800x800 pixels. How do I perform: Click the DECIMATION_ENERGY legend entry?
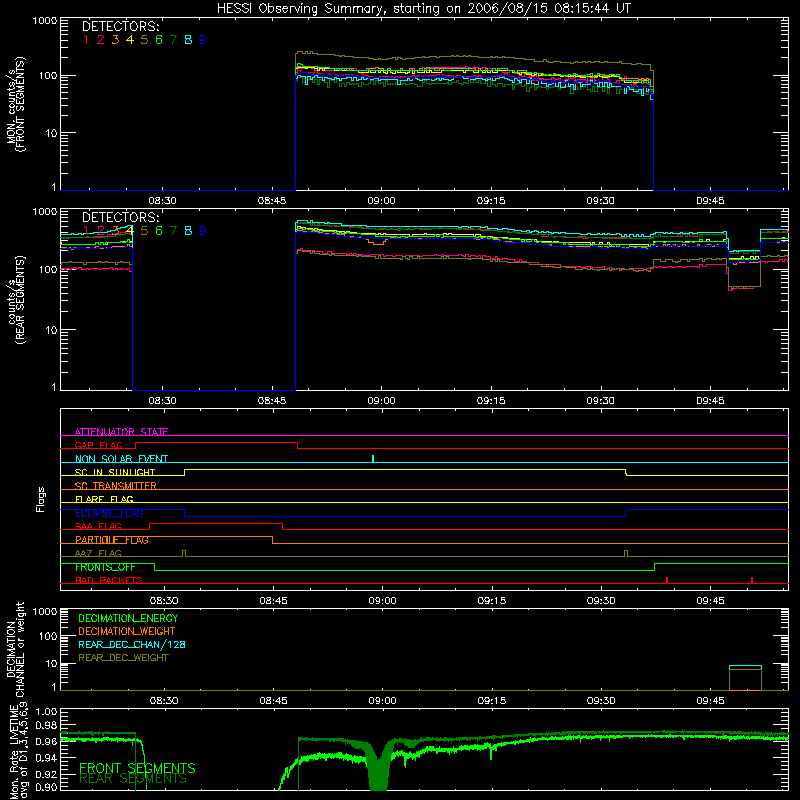128,618
